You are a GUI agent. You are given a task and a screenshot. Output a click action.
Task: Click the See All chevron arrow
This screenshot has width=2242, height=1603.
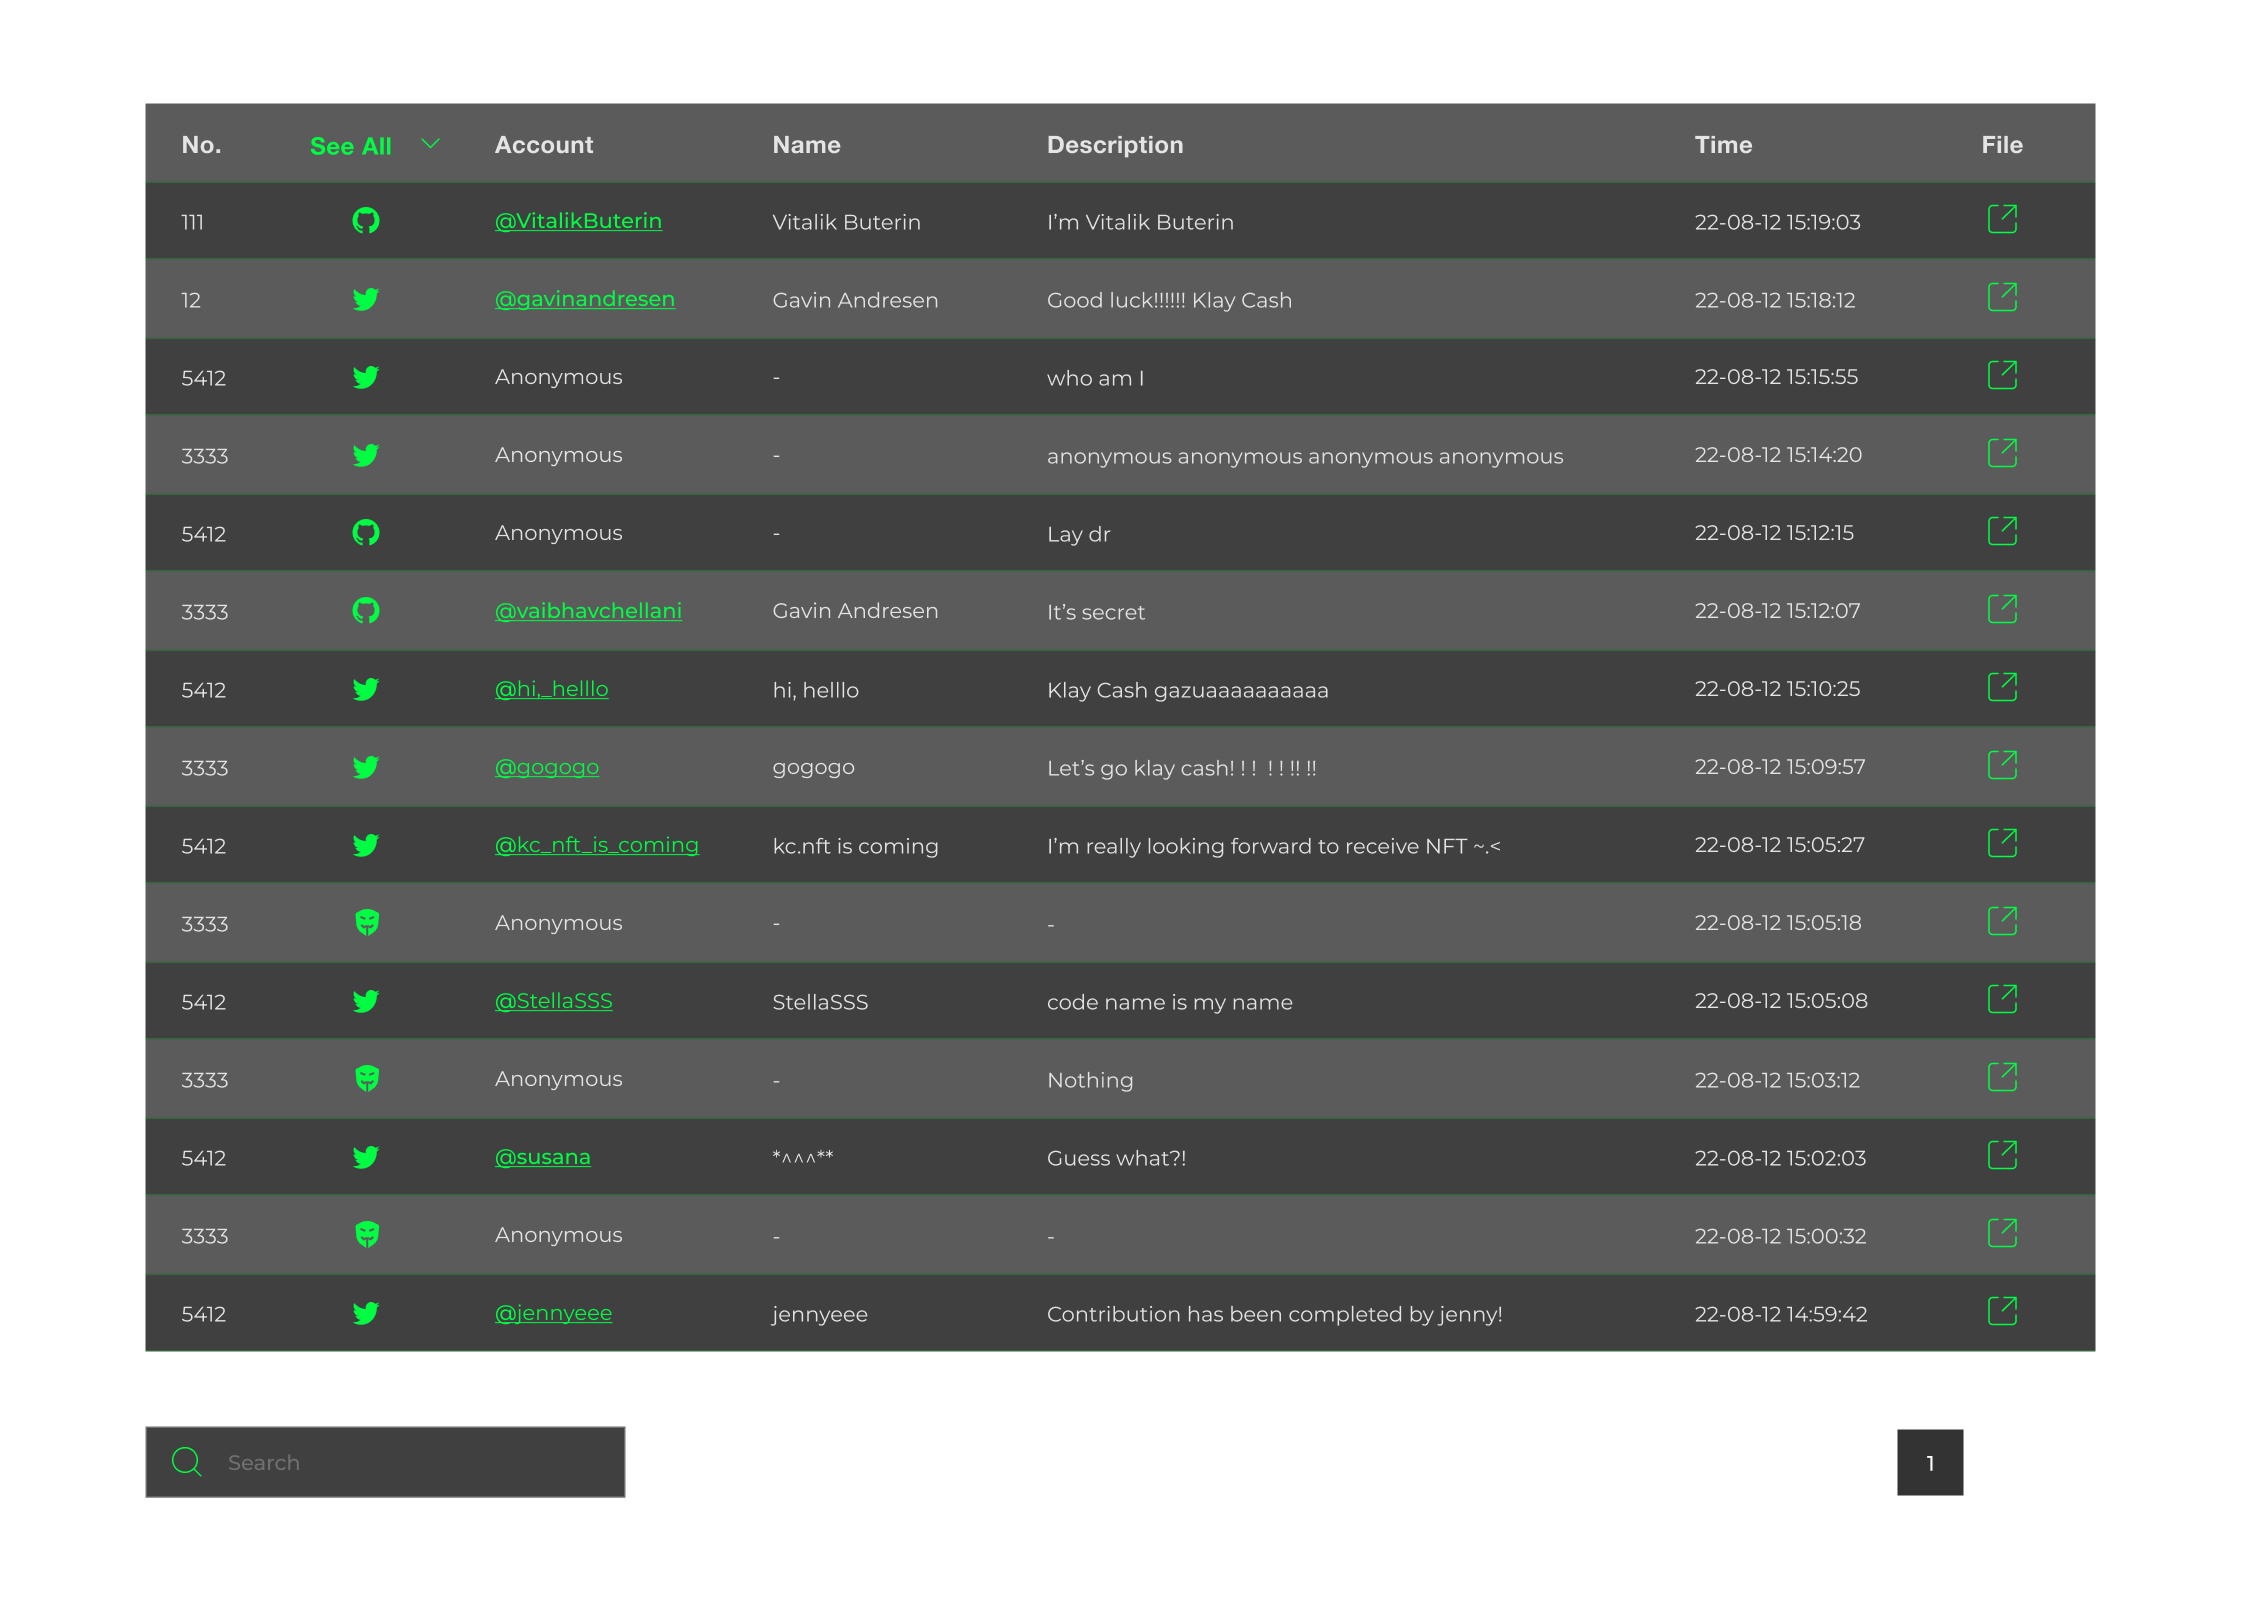[431, 144]
